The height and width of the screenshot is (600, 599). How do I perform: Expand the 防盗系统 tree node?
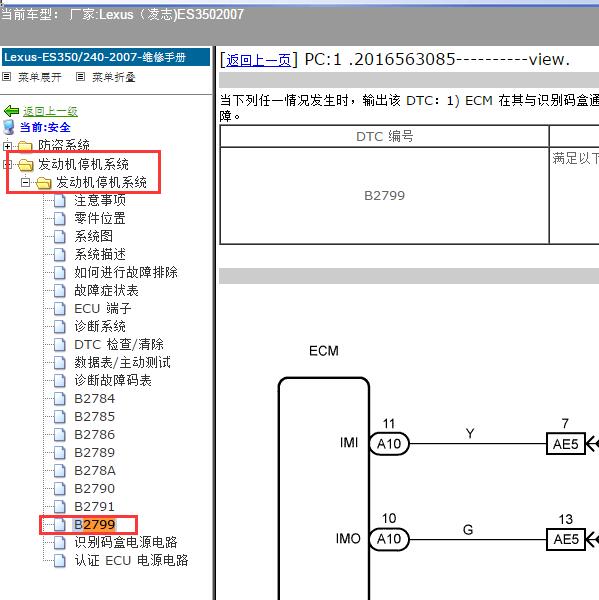tap(7, 146)
